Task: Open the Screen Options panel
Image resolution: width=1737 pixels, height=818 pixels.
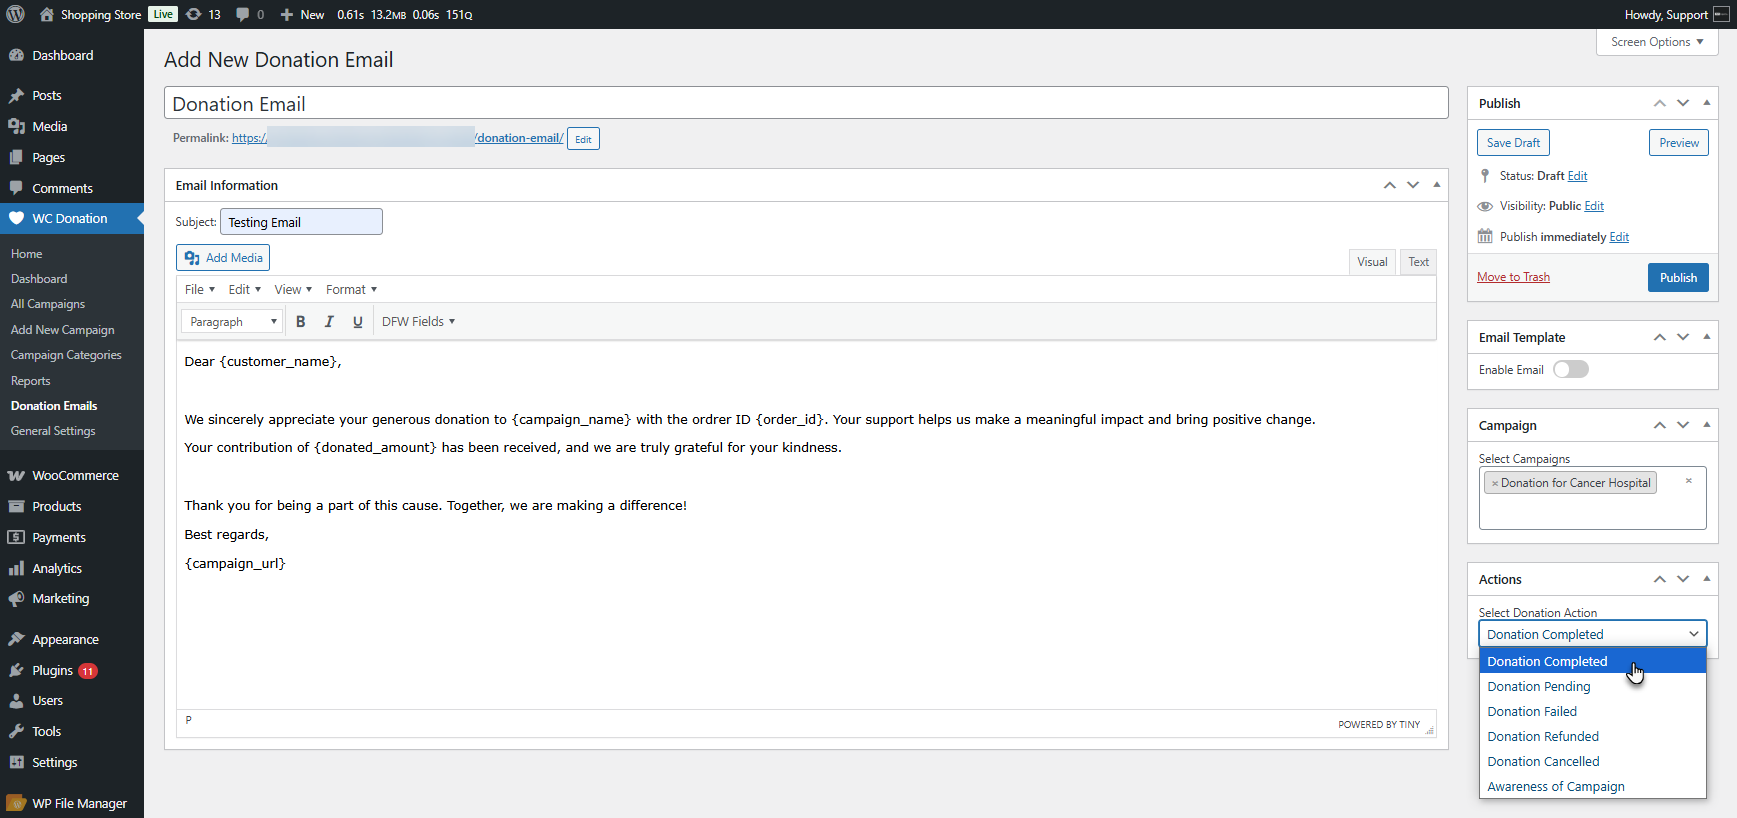Action: [1656, 42]
